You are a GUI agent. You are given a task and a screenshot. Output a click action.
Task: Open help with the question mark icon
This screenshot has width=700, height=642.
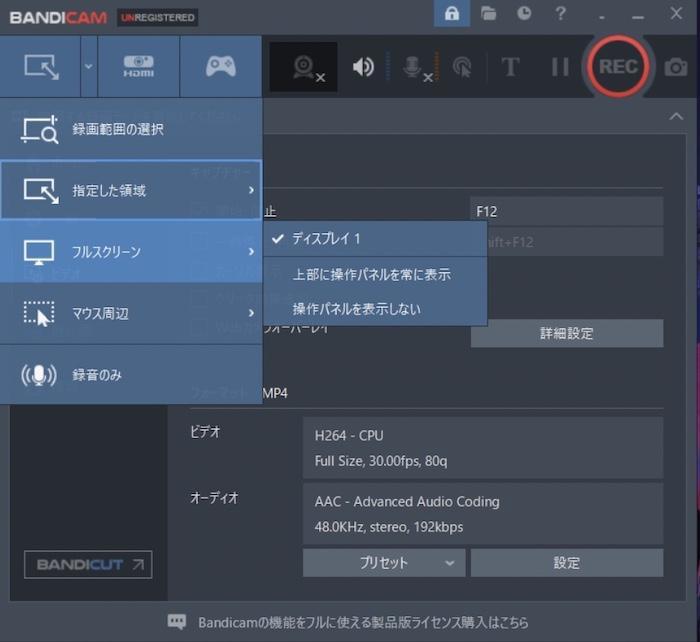(x=561, y=13)
